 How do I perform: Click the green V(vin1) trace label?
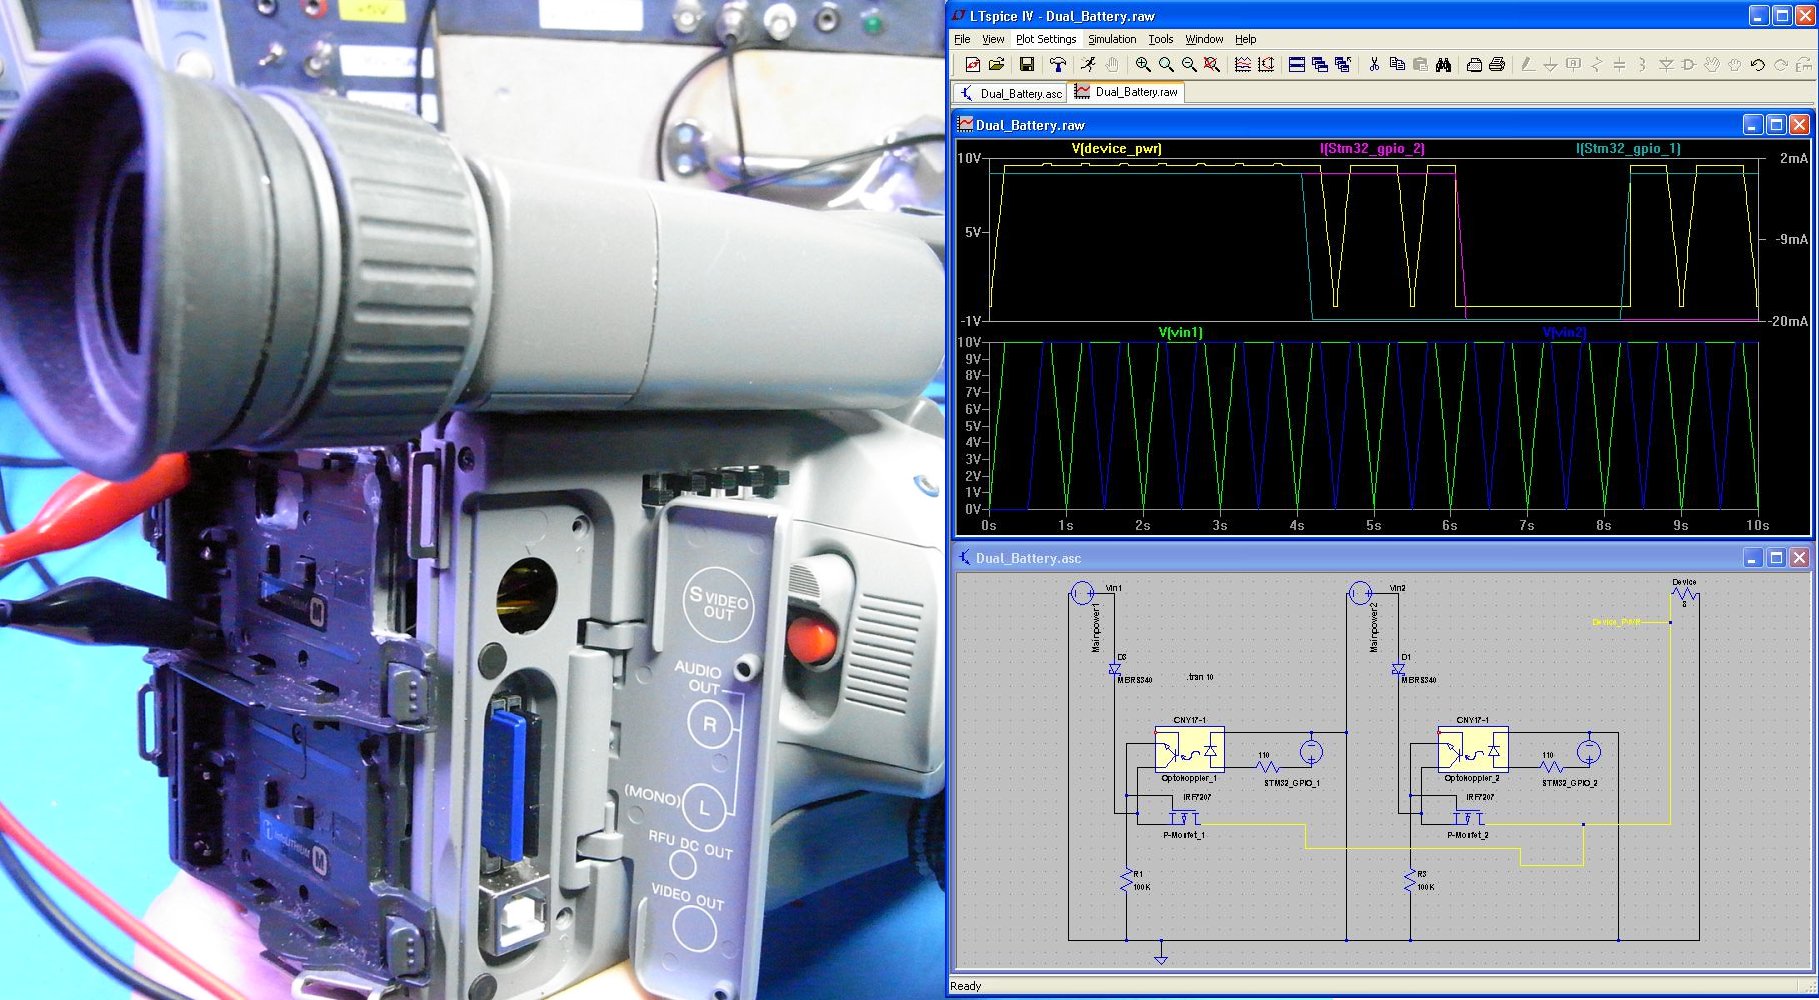pos(1180,333)
